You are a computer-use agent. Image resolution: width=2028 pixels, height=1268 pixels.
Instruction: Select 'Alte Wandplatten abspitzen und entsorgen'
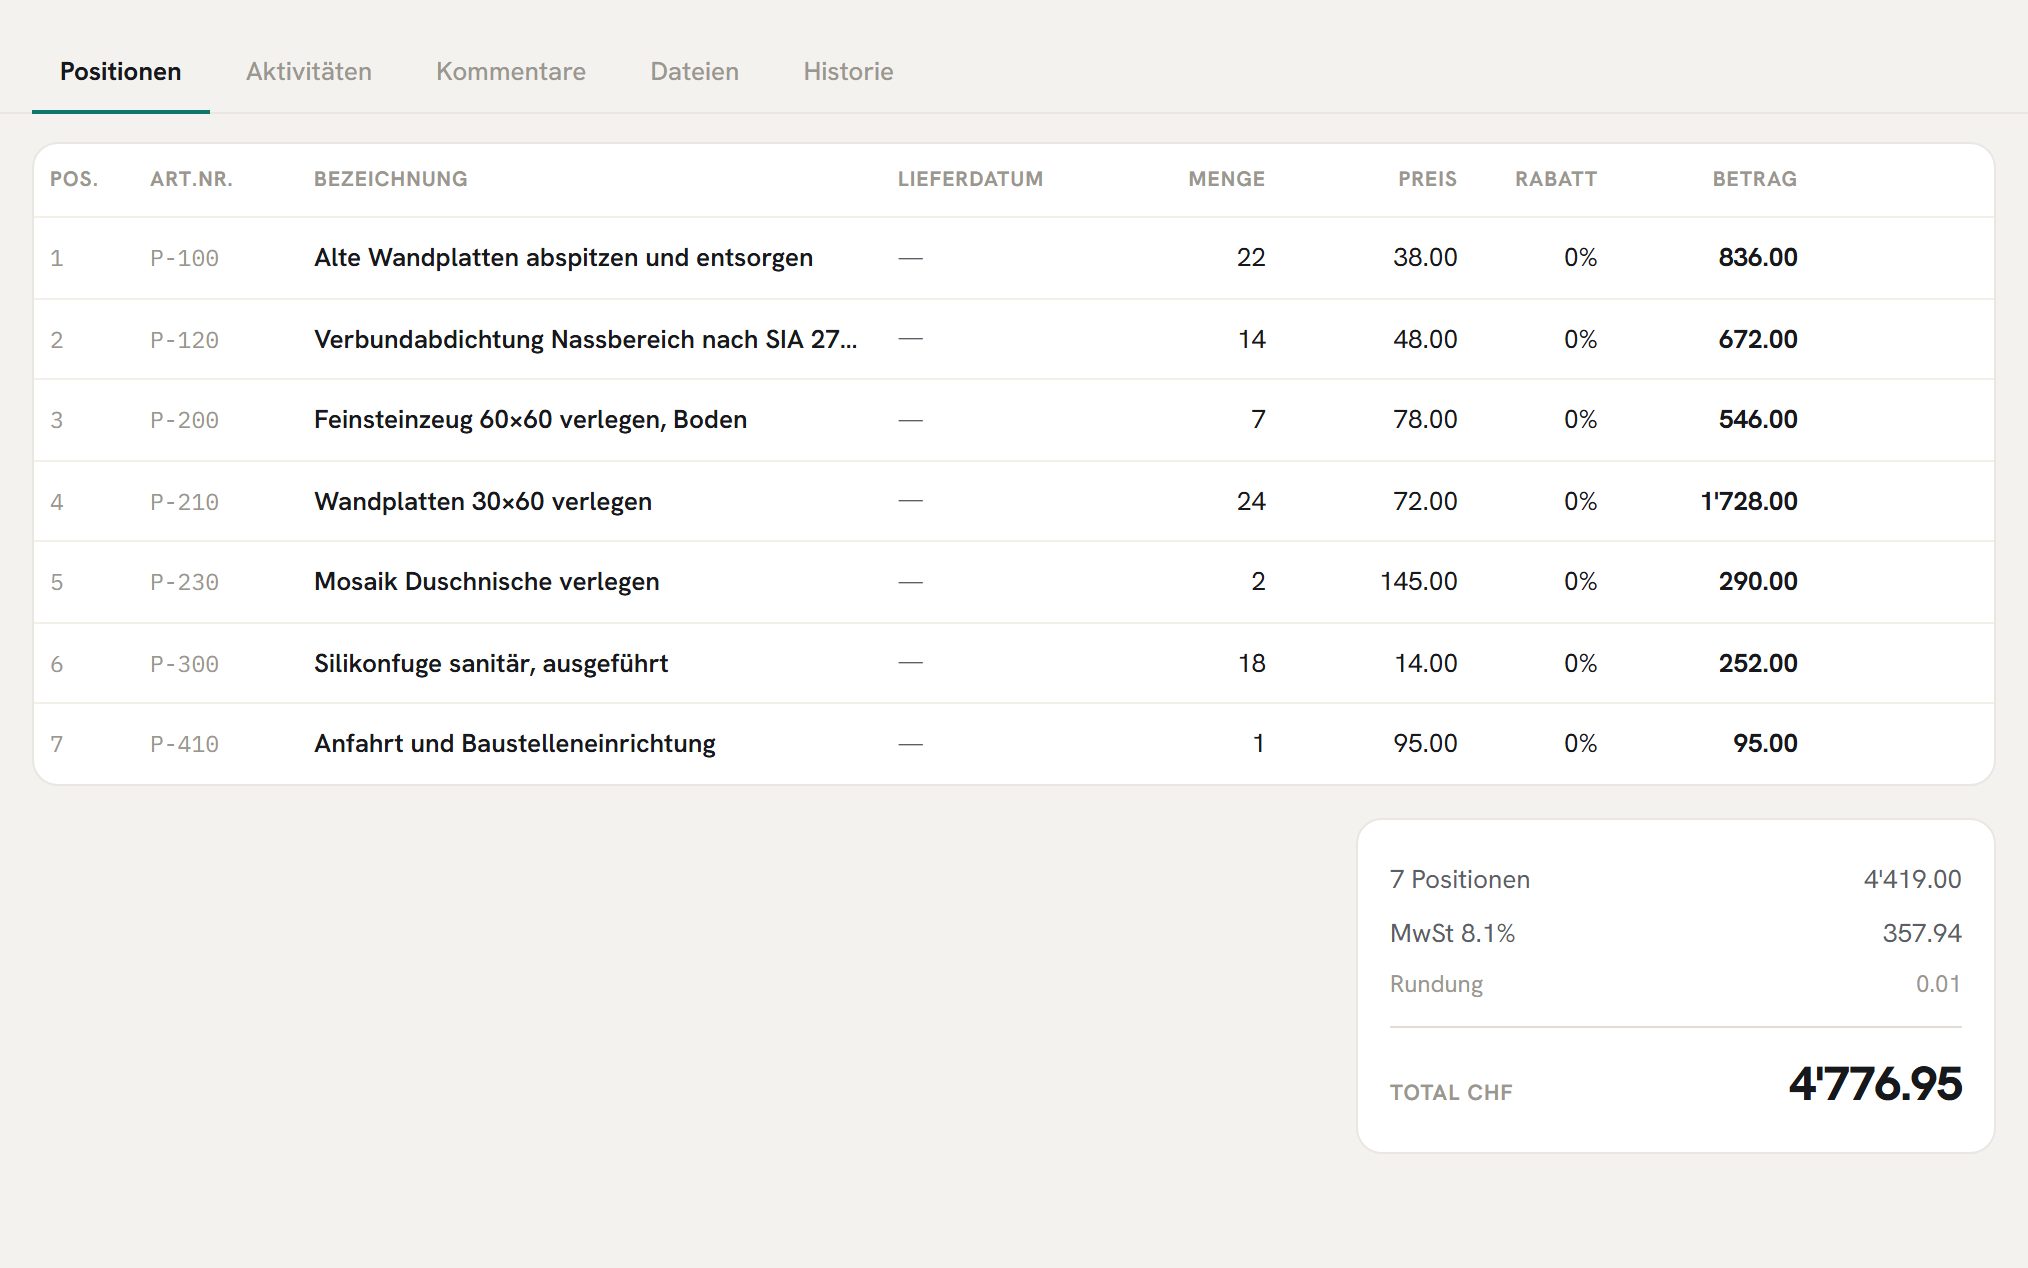pyautogui.click(x=563, y=258)
